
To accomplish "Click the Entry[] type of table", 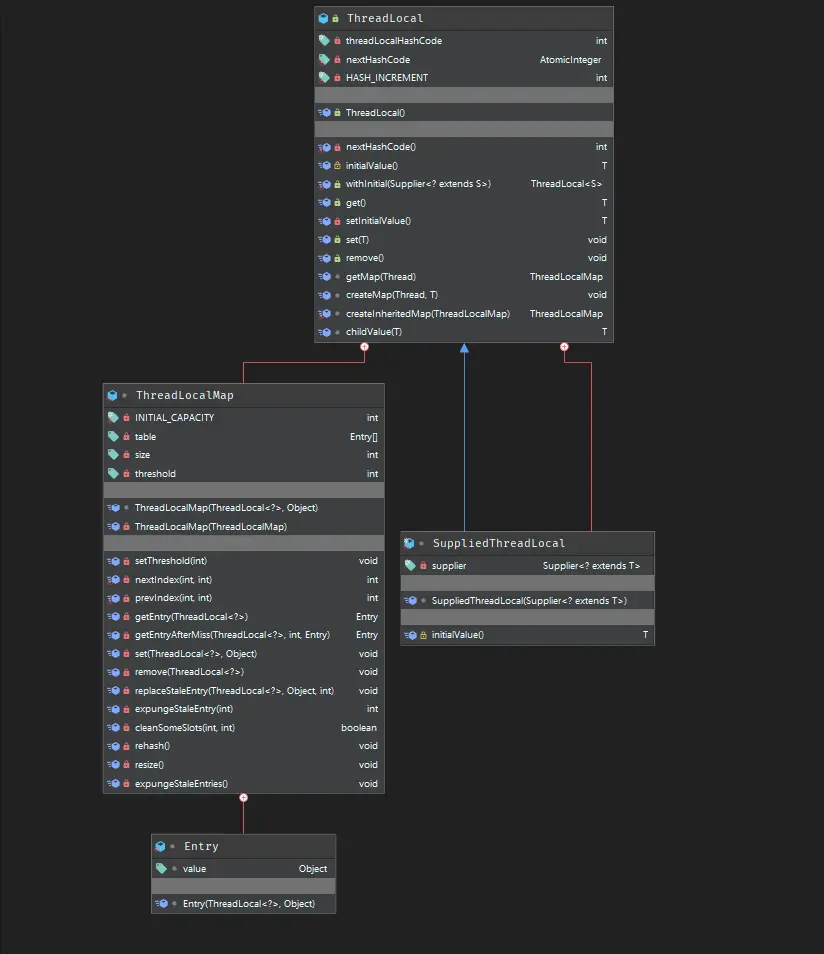I will (x=363, y=437).
